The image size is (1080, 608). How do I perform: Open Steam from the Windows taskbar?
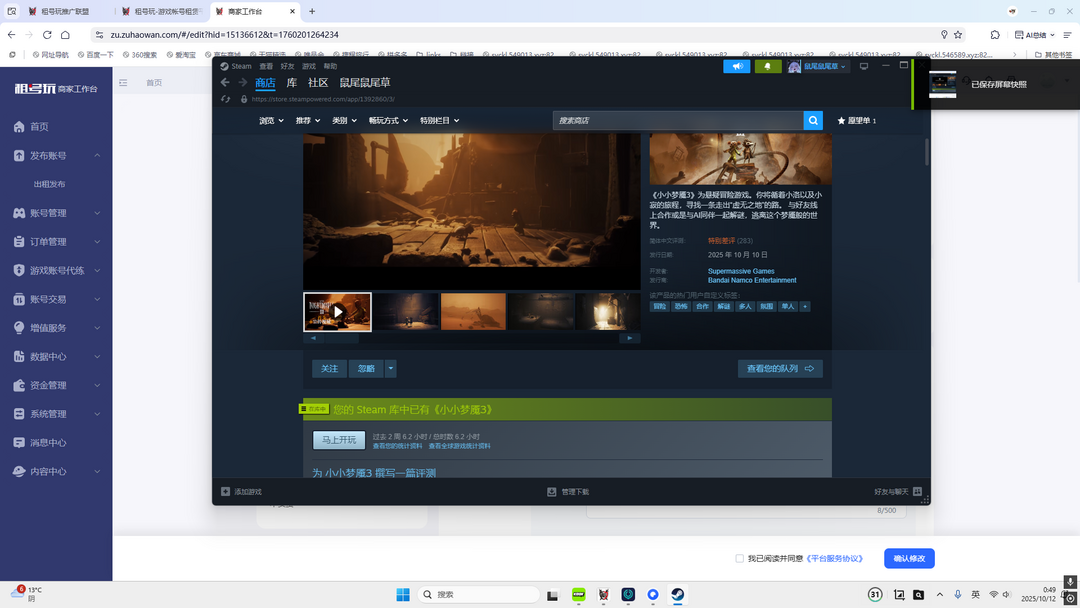(677, 594)
